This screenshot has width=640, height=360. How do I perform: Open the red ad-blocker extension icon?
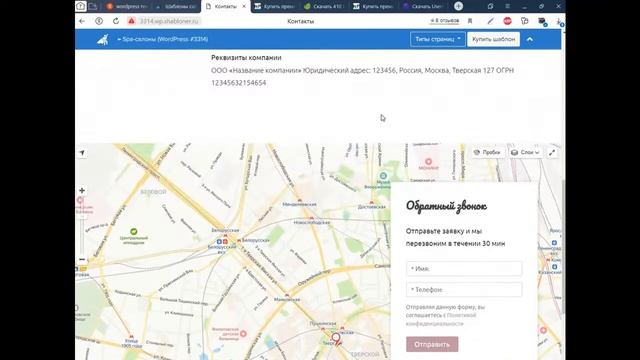[x=507, y=21]
